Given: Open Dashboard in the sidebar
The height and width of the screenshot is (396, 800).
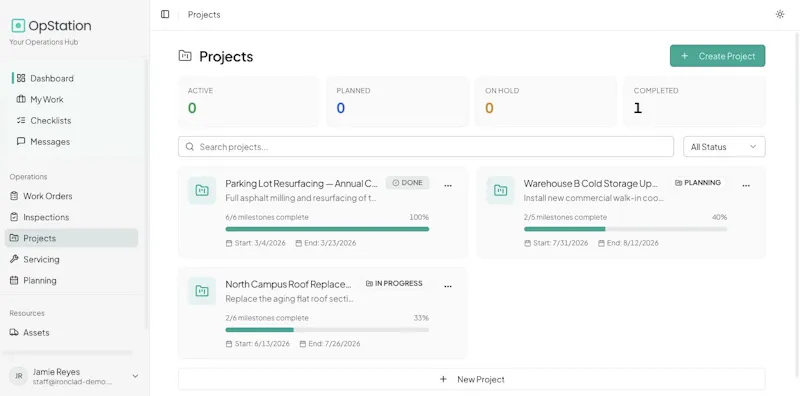Looking at the screenshot, I should tap(52, 78).
